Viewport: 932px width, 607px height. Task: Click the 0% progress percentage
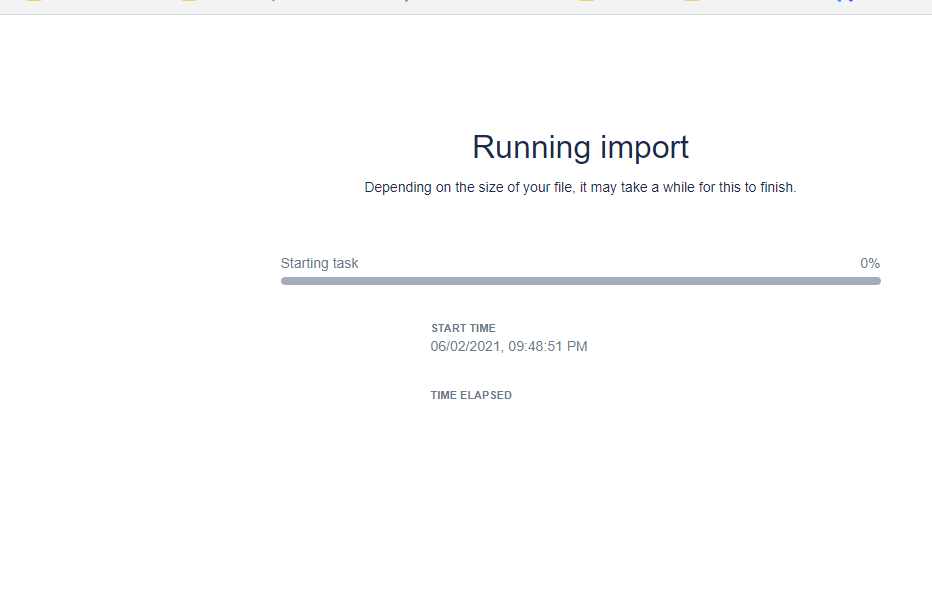[x=869, y=264]
